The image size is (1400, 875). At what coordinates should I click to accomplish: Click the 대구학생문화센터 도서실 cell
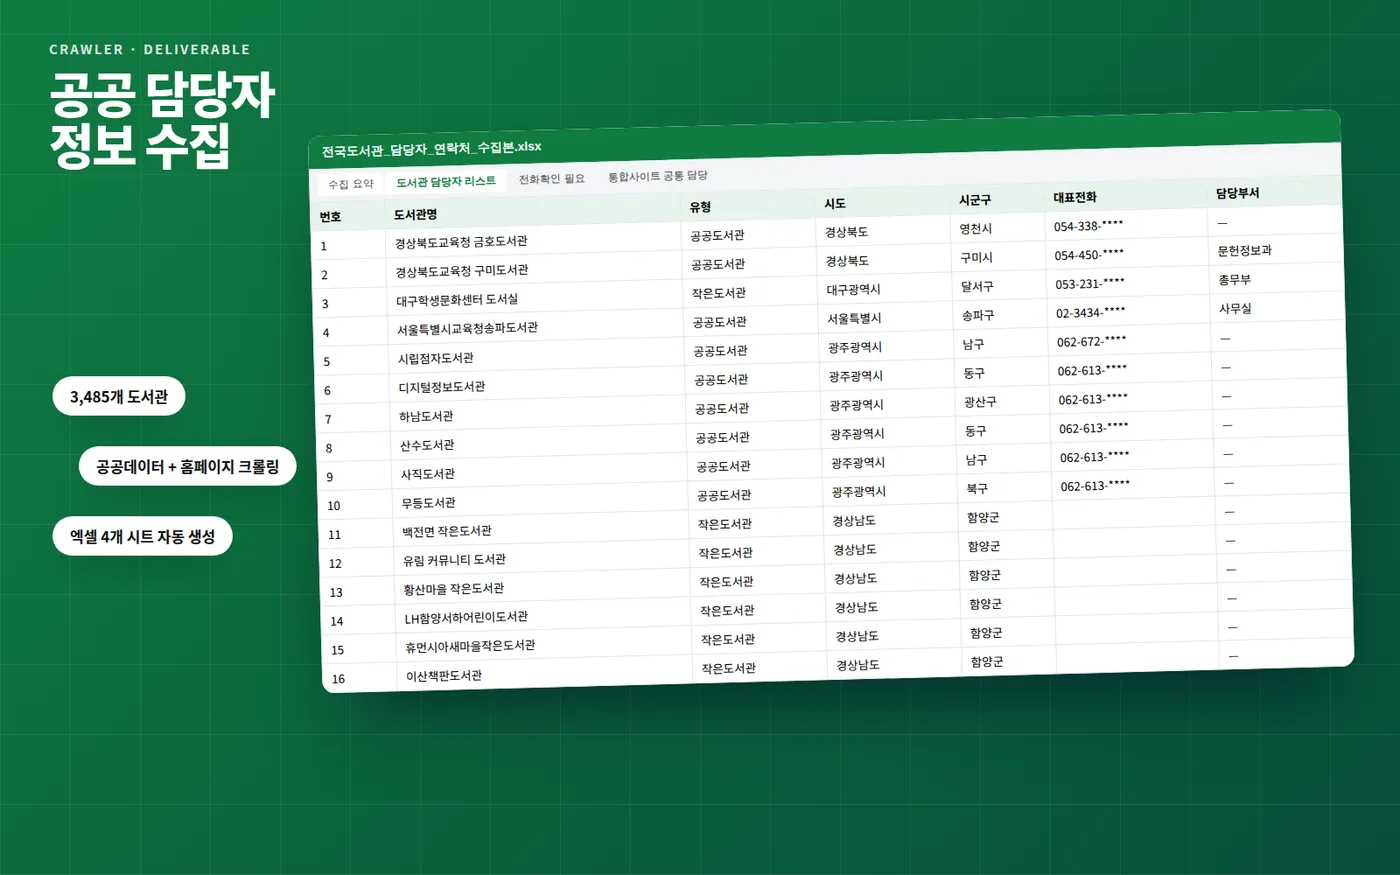pos(457,300)
